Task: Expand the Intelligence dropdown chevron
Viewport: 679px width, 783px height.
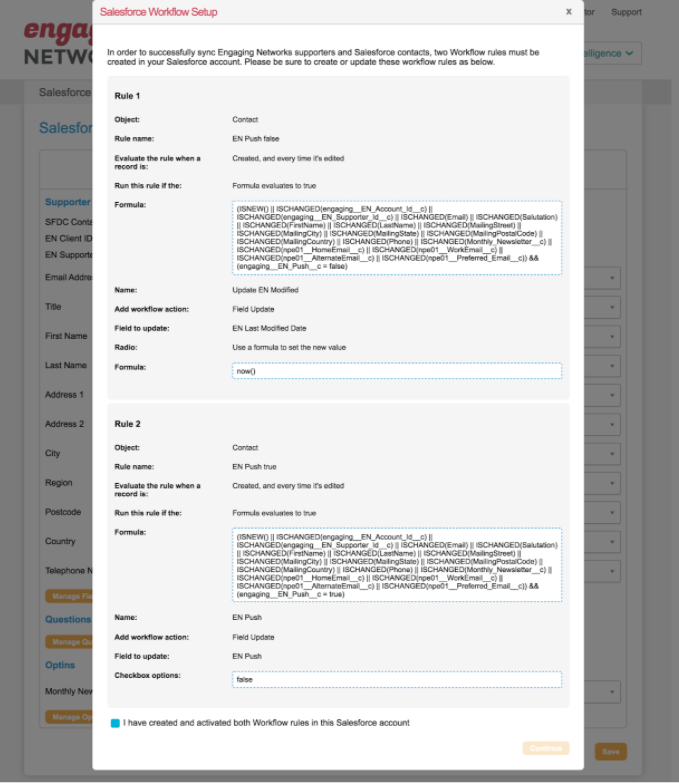Action: (x=629, y=54)
